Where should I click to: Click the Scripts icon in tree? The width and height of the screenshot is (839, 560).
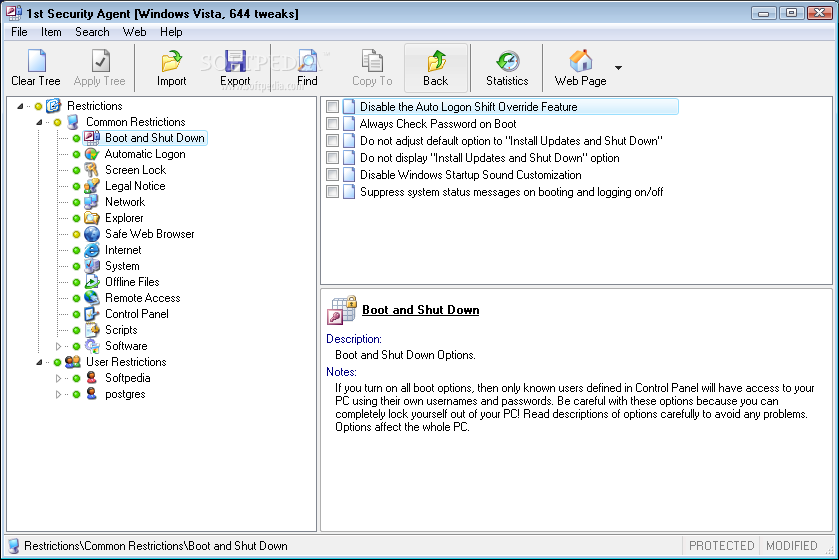point(91,330)
